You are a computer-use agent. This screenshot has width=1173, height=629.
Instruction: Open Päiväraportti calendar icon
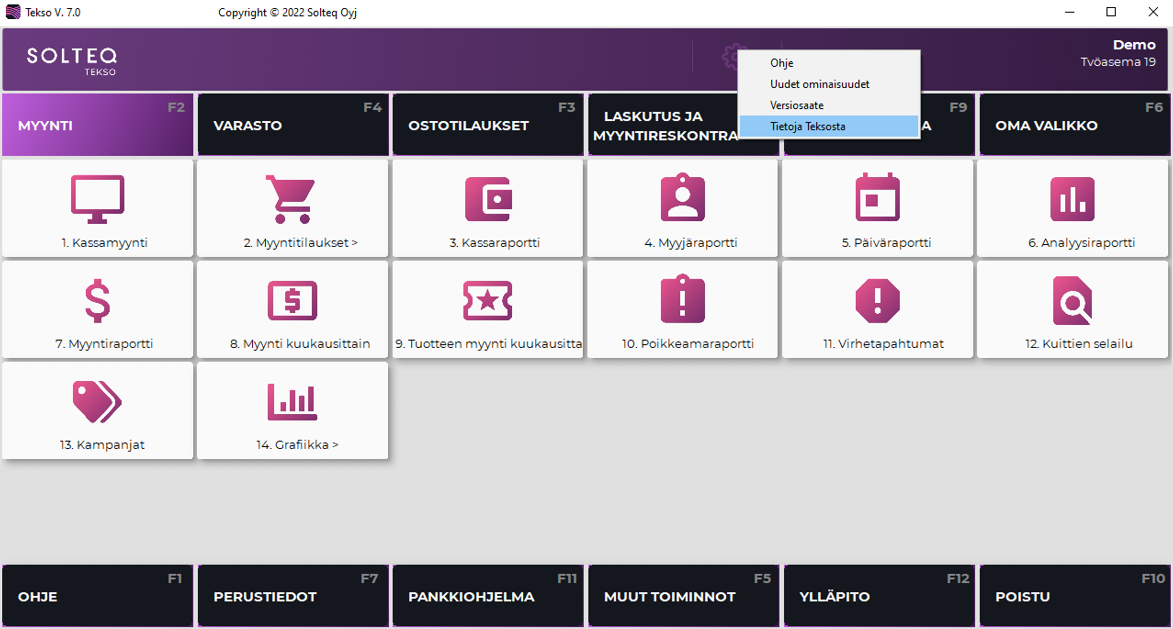pos(878,199)
